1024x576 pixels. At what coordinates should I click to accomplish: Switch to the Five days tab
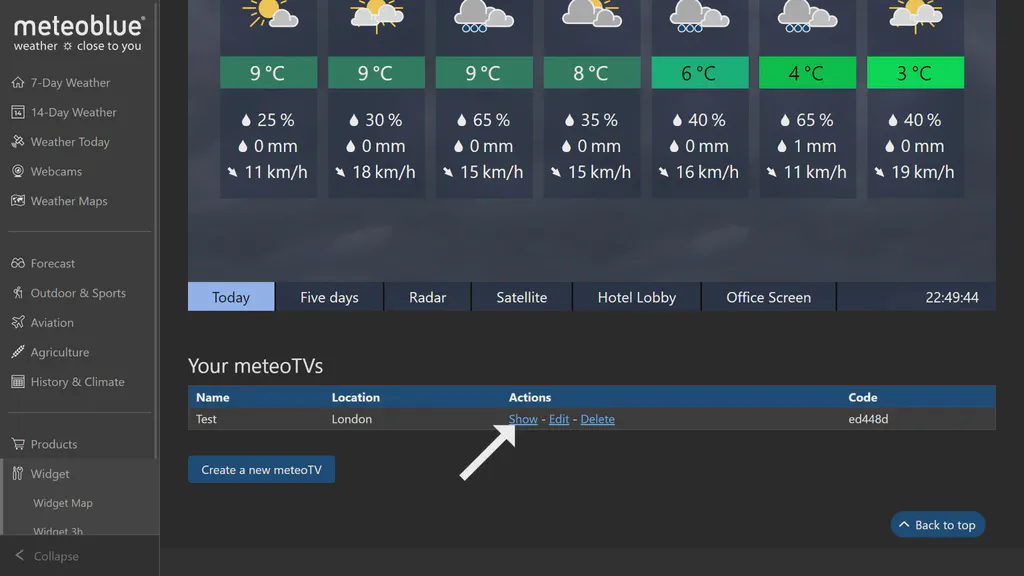[x=329, y=297]
